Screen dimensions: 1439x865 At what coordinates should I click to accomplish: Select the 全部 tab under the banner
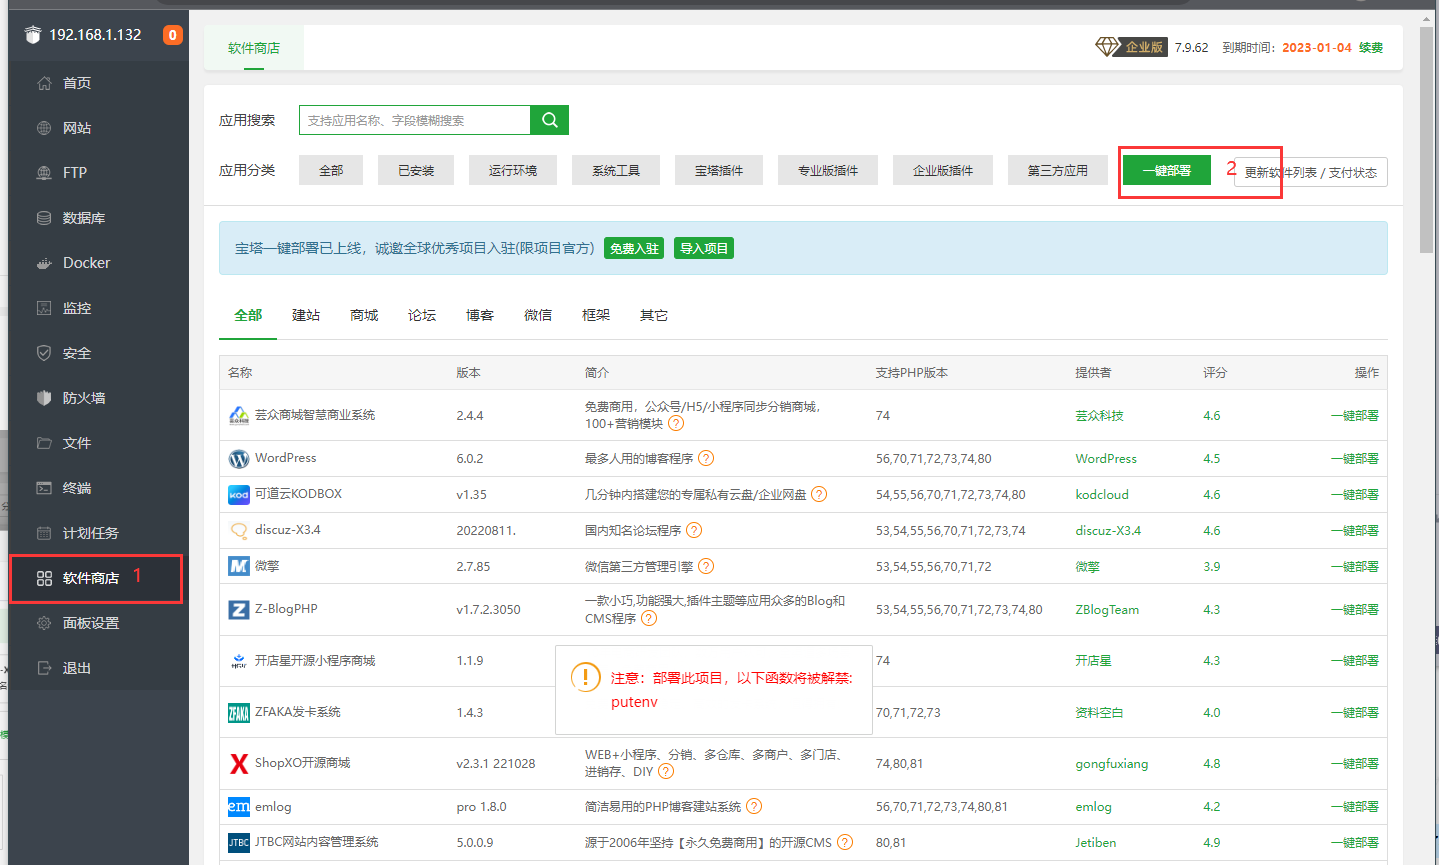248,315
